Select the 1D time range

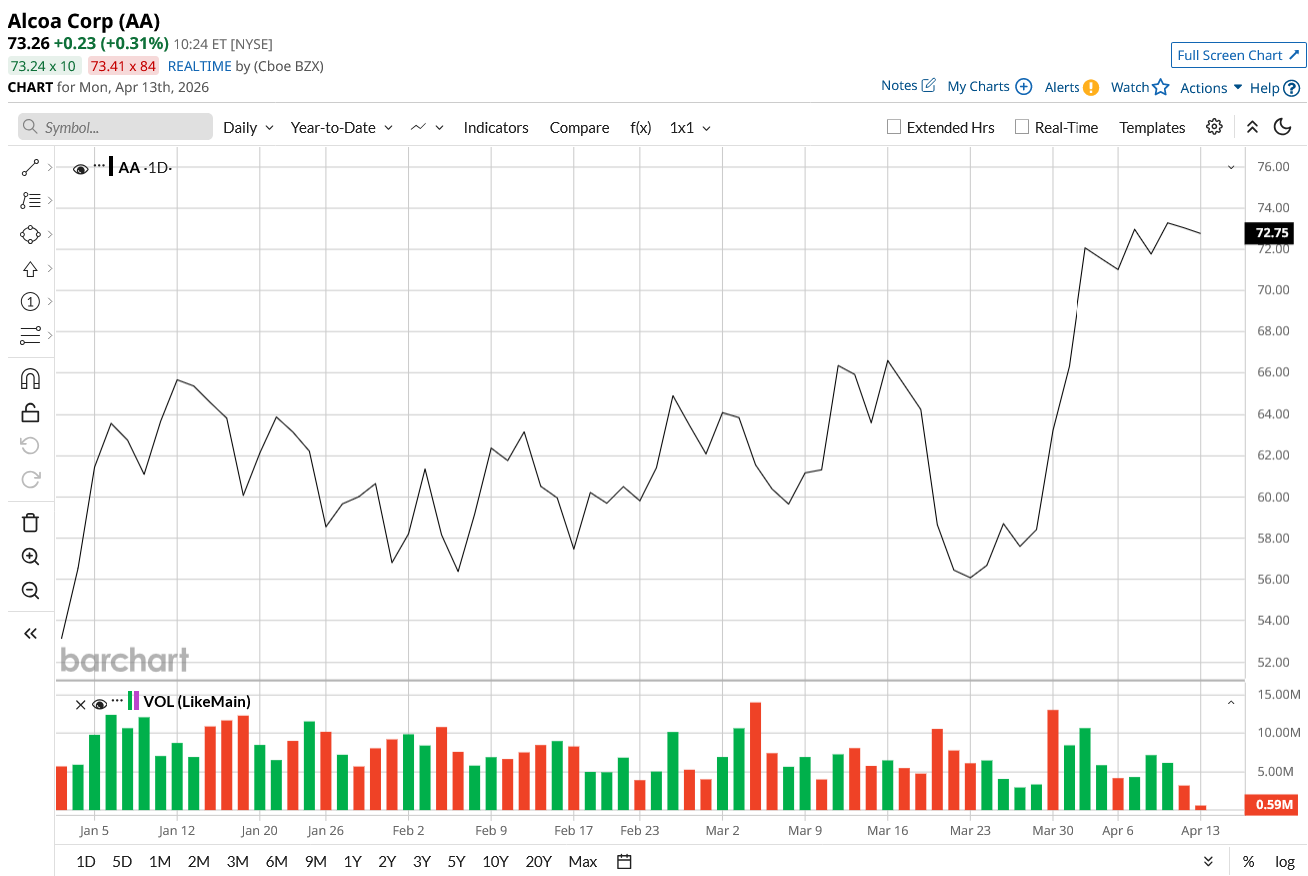pos(86,861)
